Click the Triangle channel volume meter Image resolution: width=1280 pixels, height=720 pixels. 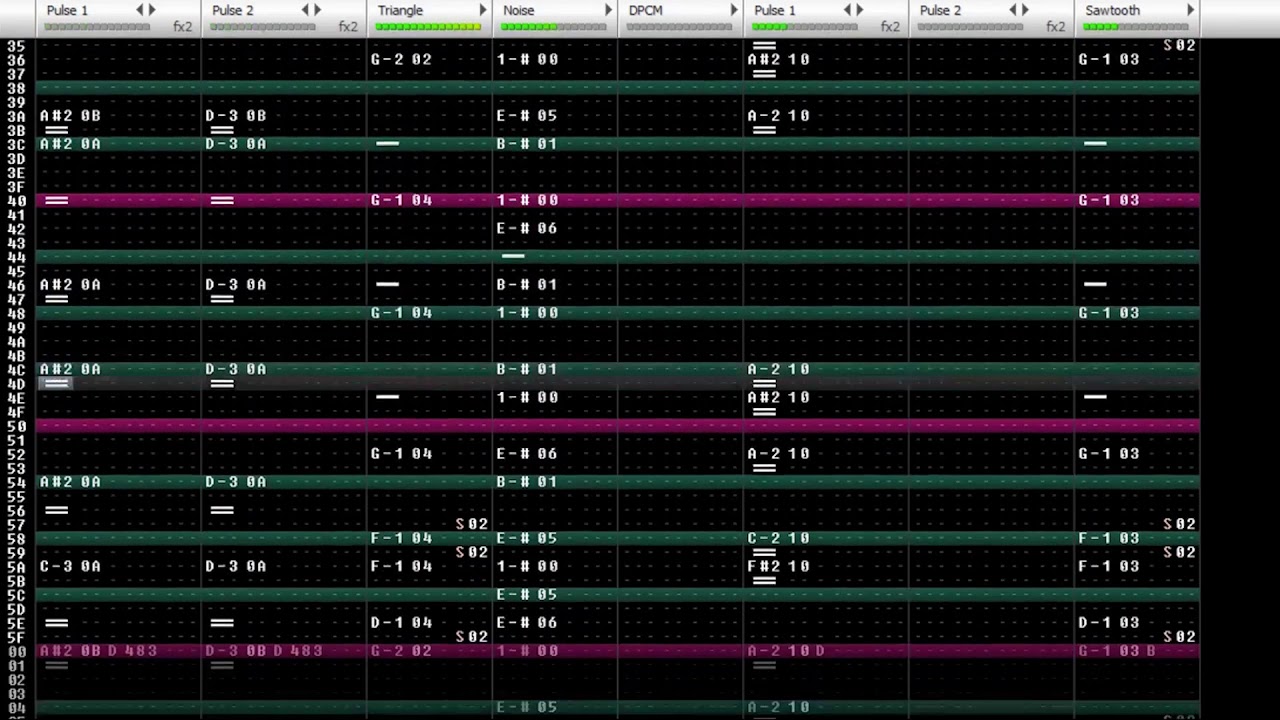click(x=428, y=27)
